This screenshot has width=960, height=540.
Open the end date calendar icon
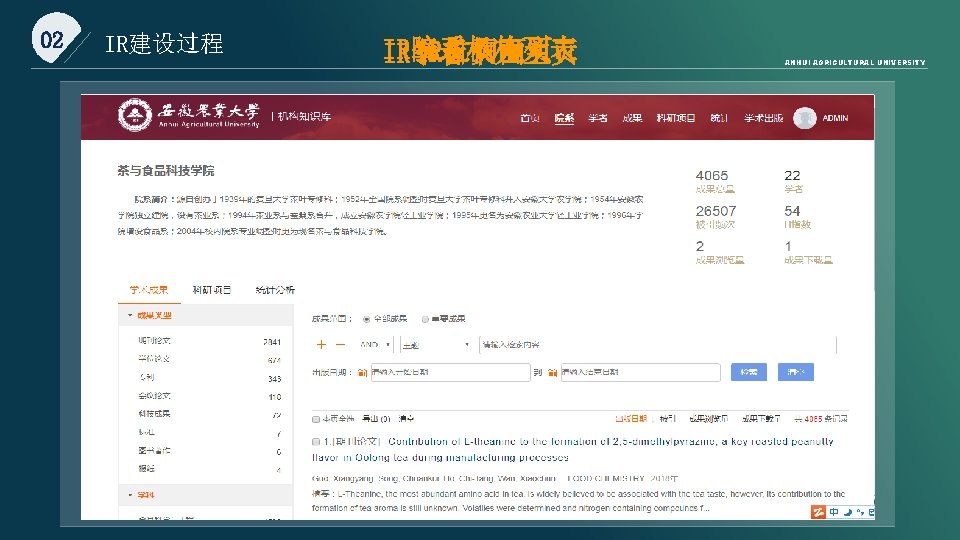[553, 372]
